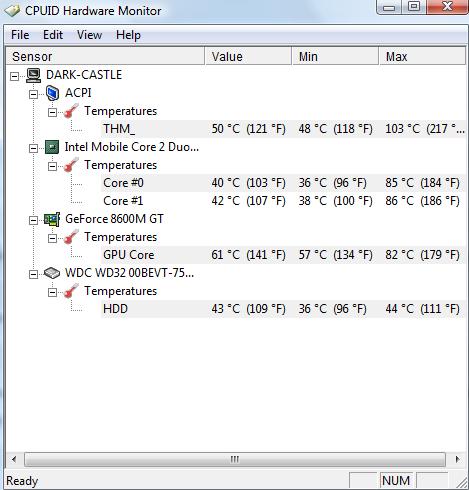
Task: Click the GeForce 8600M GT graphics card icon
Action: (x=52, y=219)
